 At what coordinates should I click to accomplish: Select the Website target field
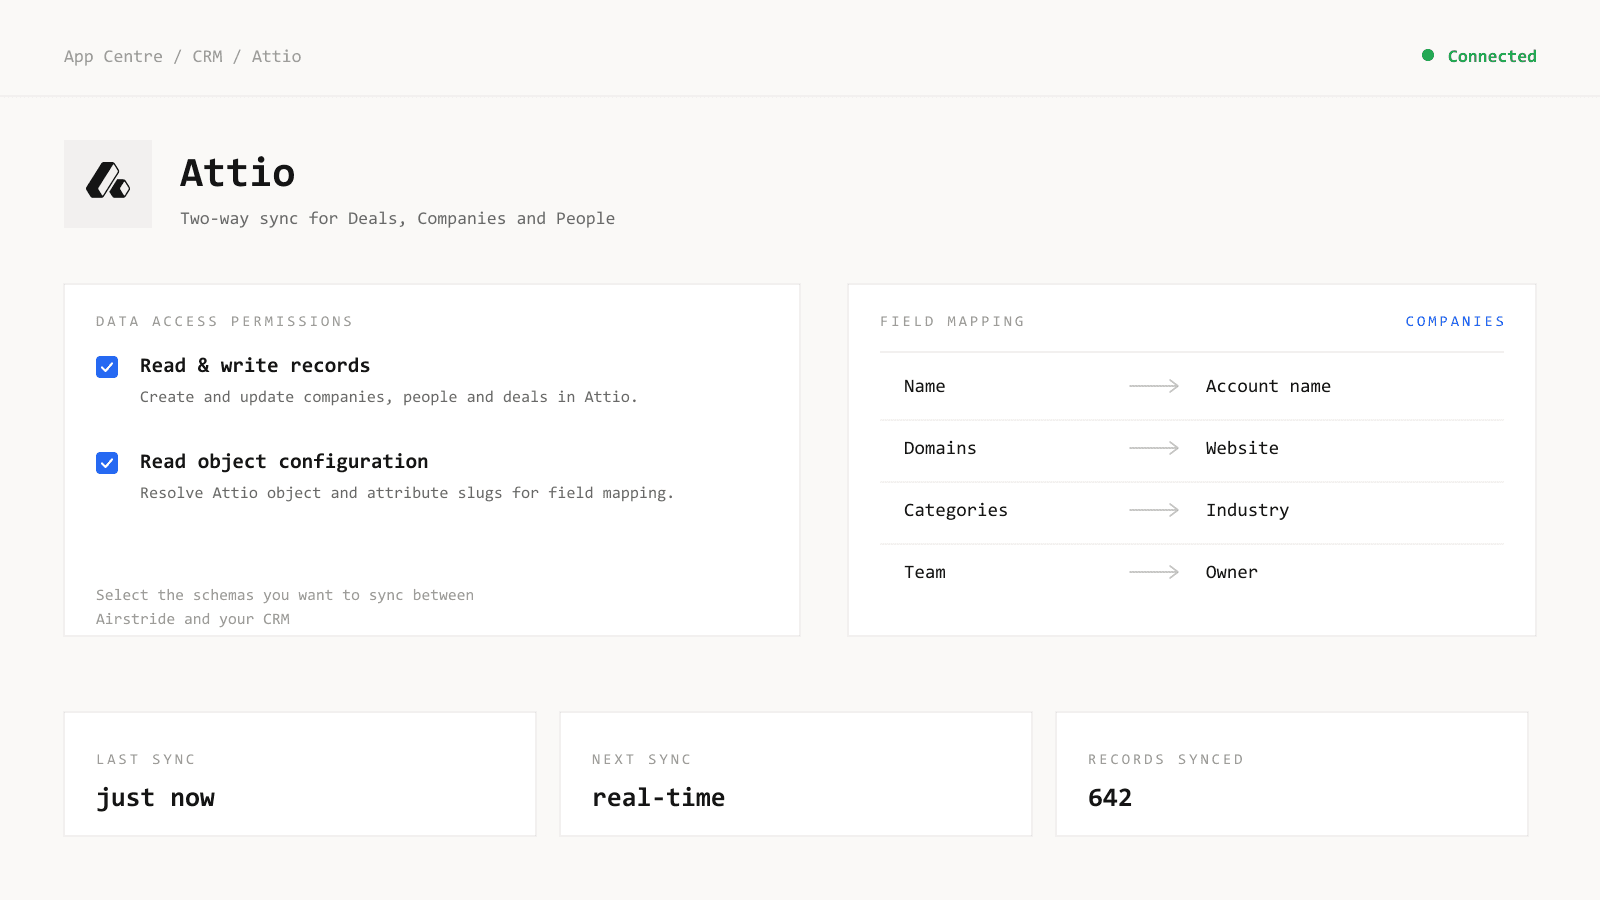pyautogui.click(x=1242, y=448)
